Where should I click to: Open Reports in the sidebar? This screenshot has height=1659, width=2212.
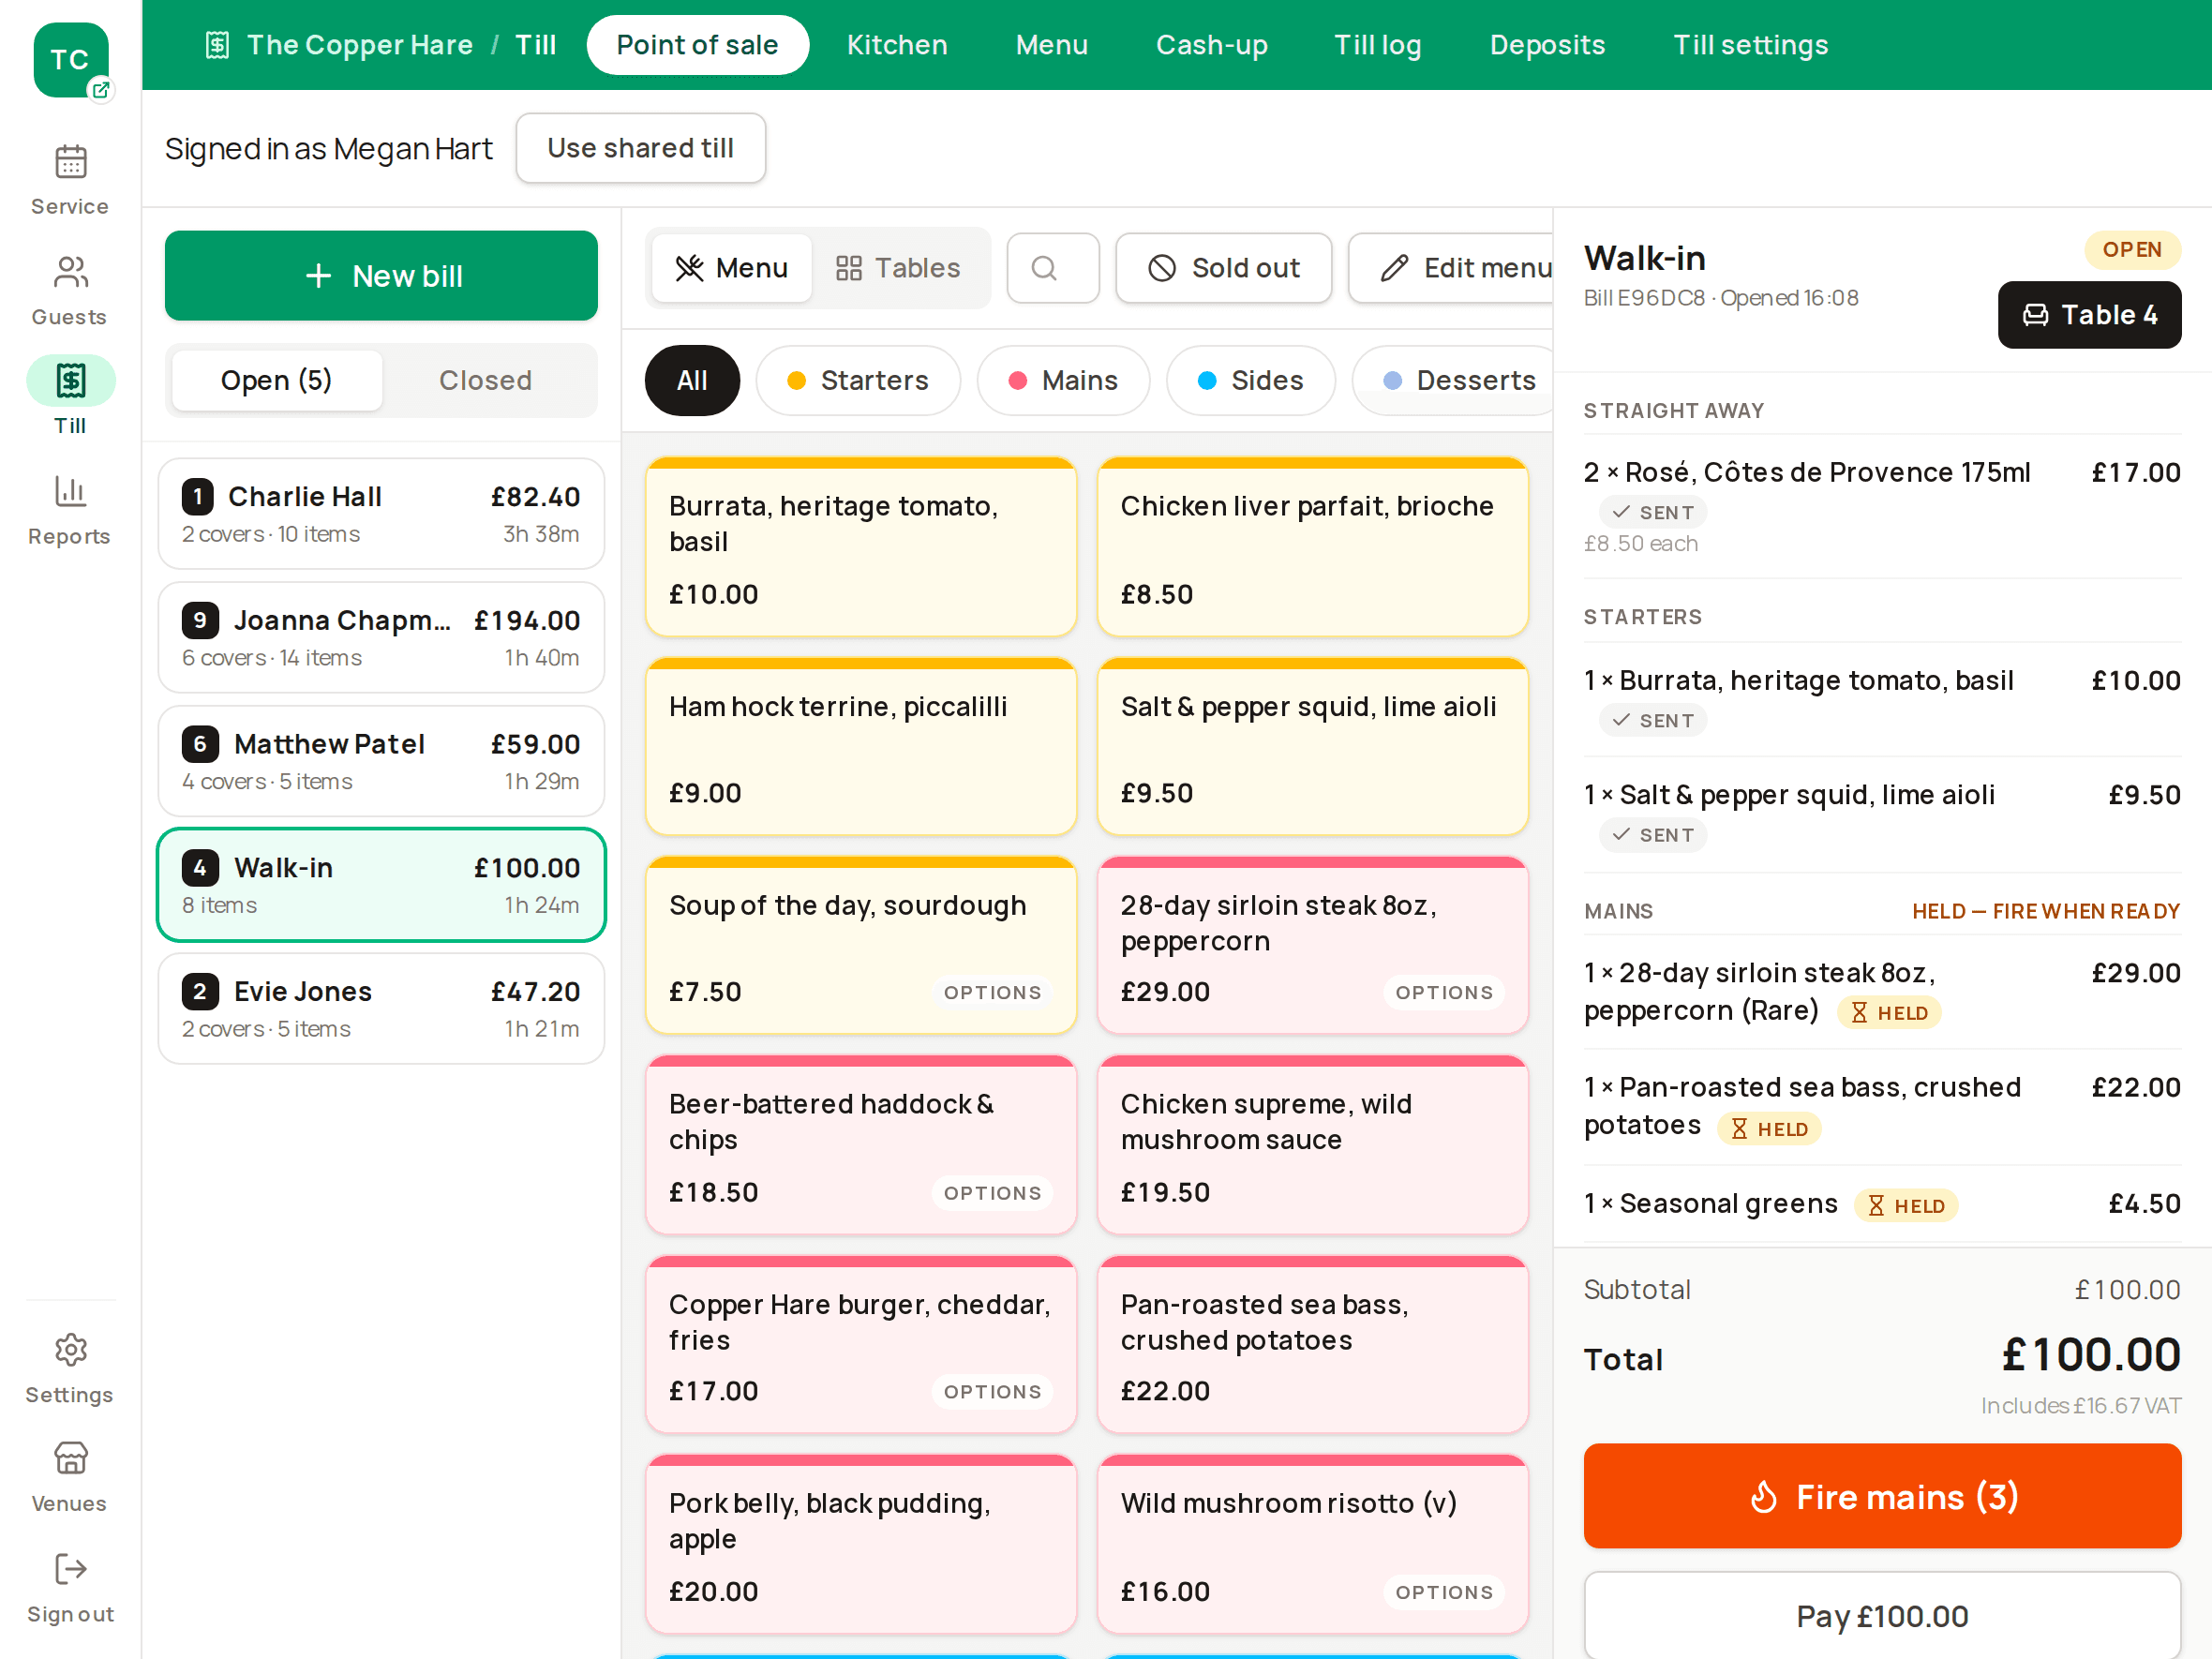coord(70,510)
